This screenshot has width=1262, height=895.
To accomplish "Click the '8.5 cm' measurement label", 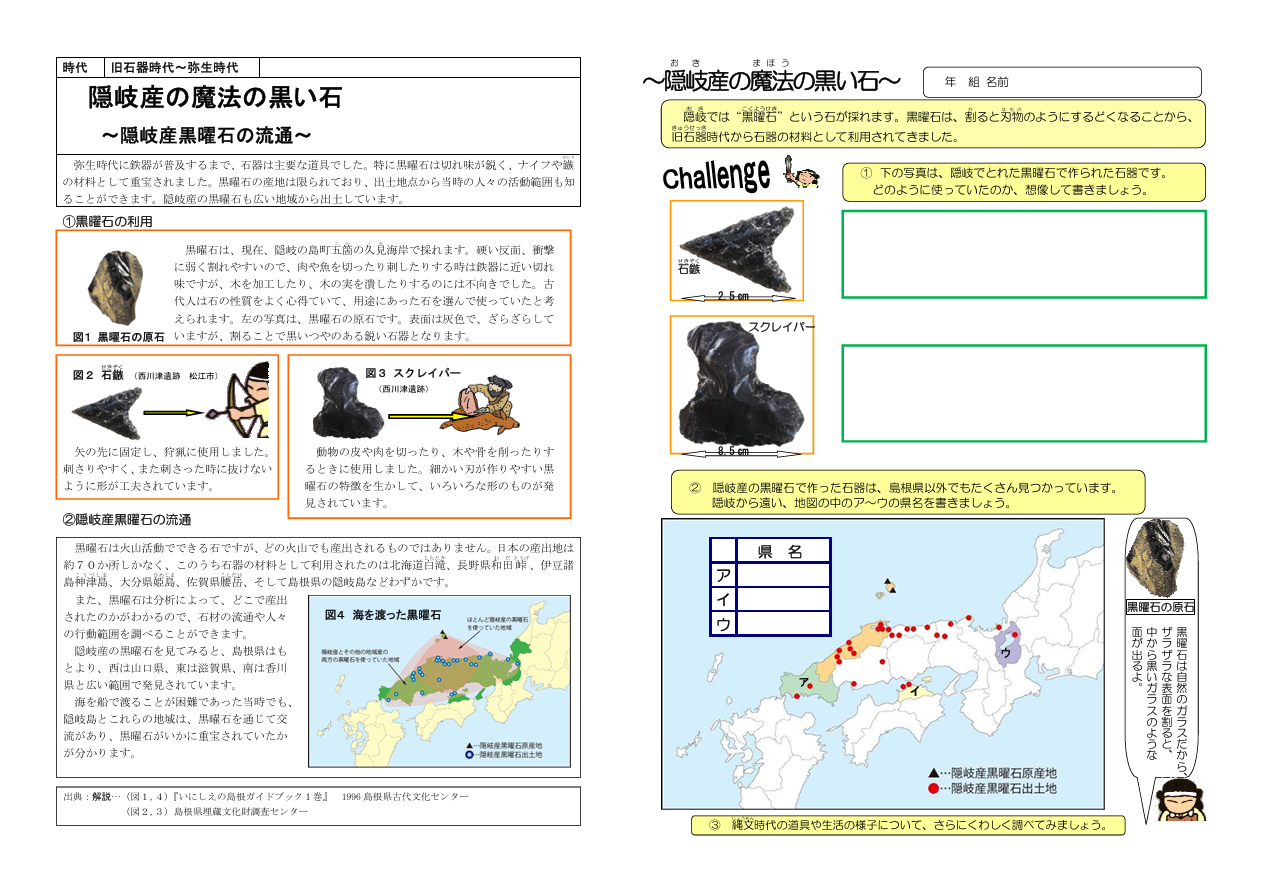I will pyautogui.click(x=734, y=451).
